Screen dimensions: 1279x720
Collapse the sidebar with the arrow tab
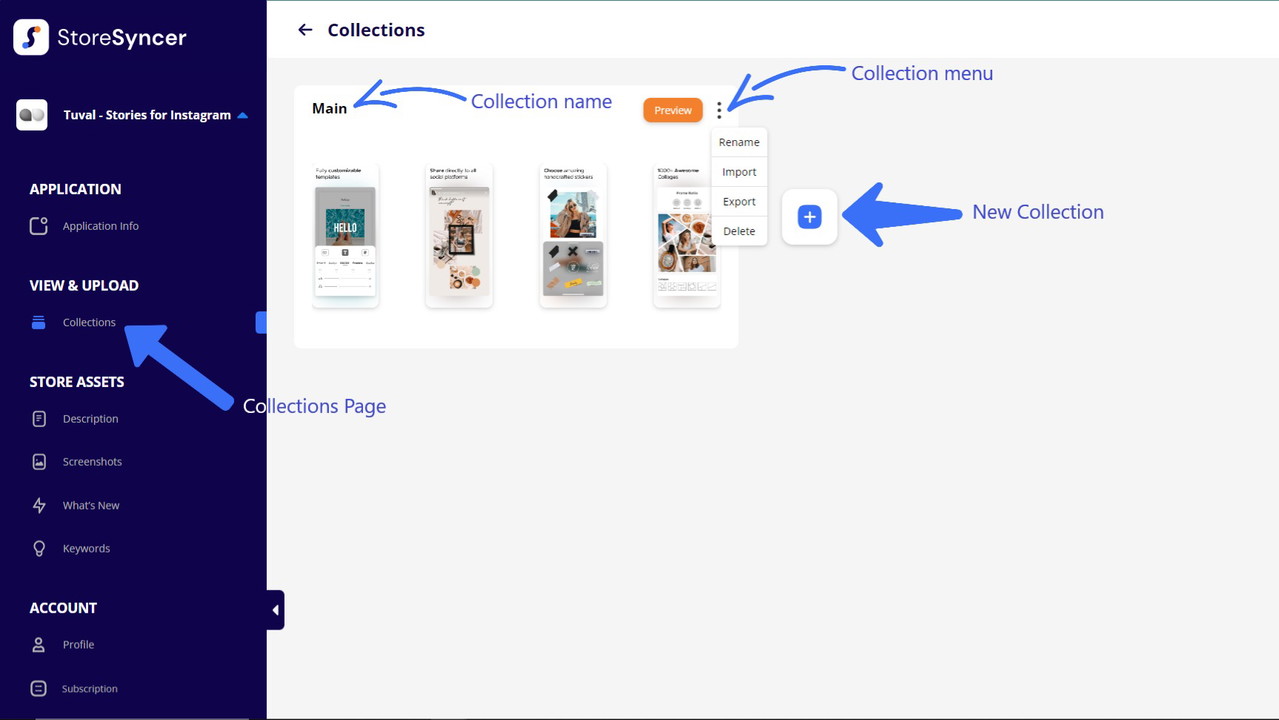[x=275, y=610]
